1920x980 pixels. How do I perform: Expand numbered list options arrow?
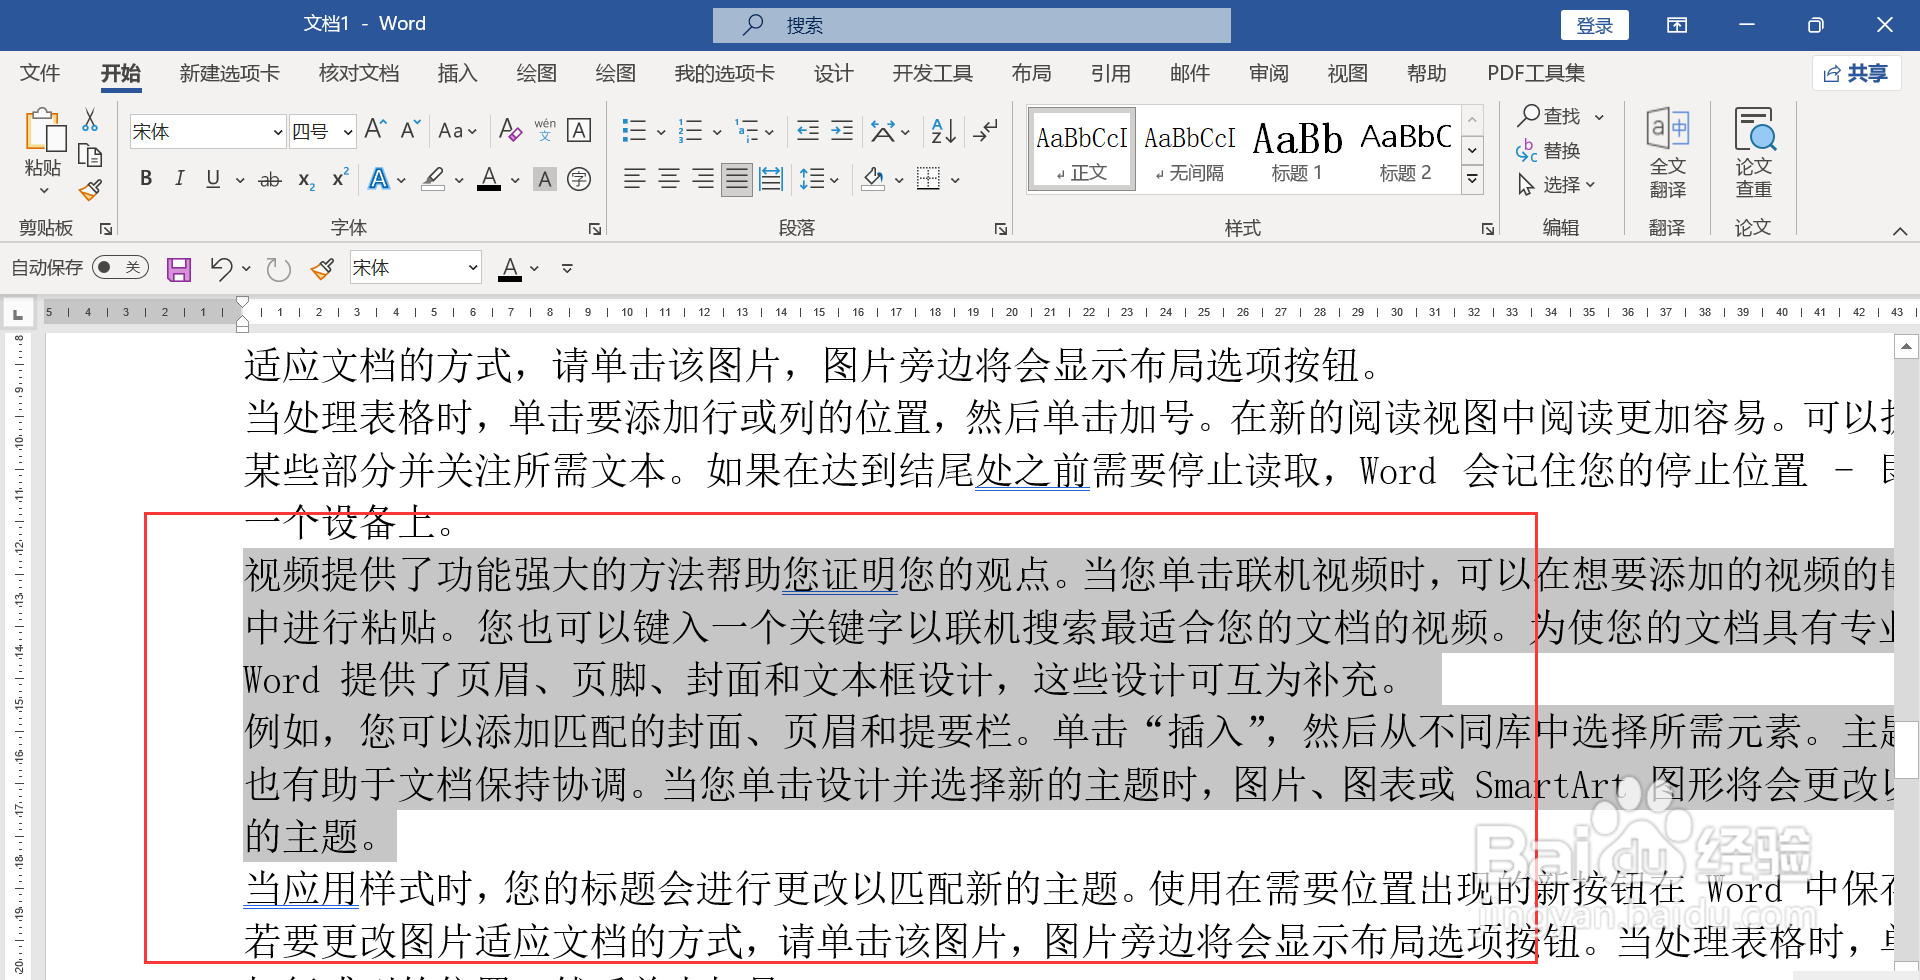pos(717,131)
